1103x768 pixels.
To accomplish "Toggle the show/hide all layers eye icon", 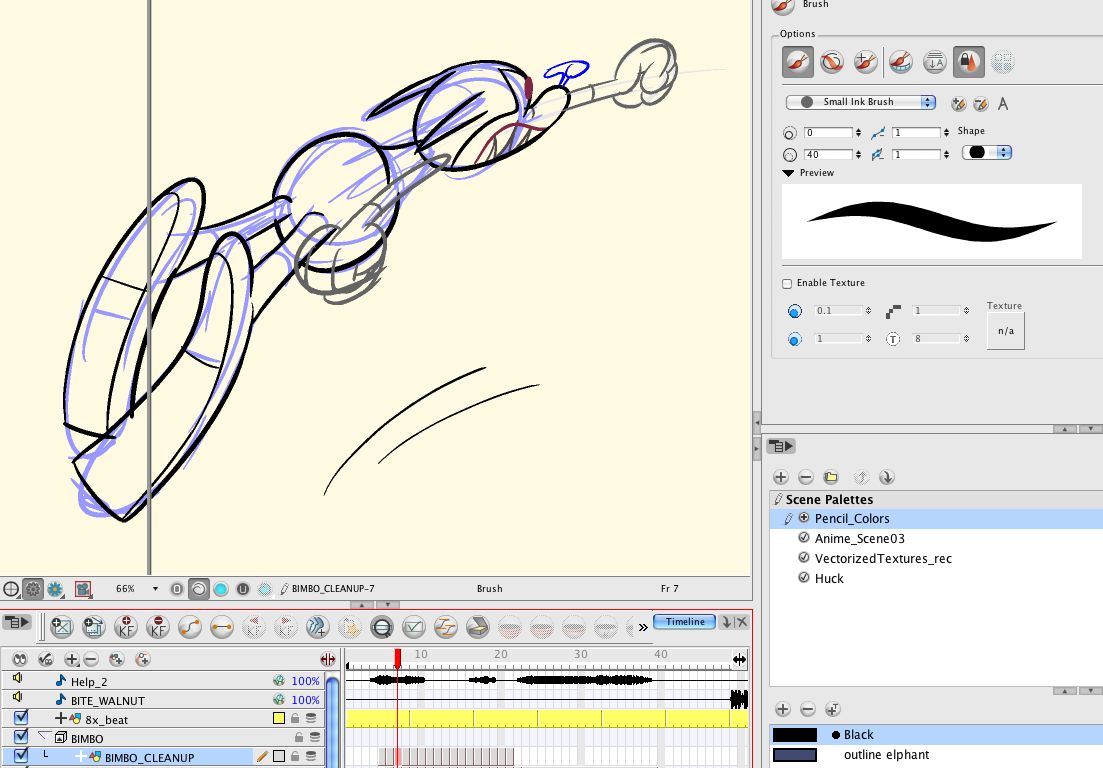I will tap(20, 659).
